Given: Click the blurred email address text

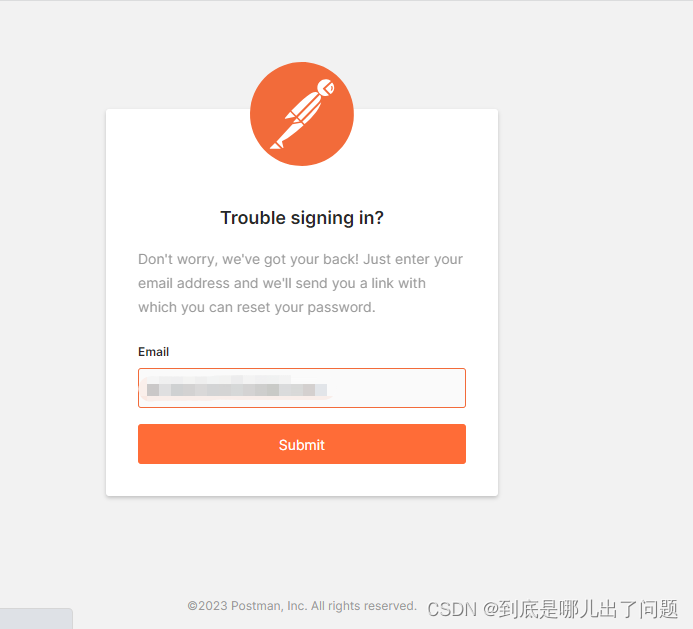Looking at the screenshot, I should pos(236,388).
